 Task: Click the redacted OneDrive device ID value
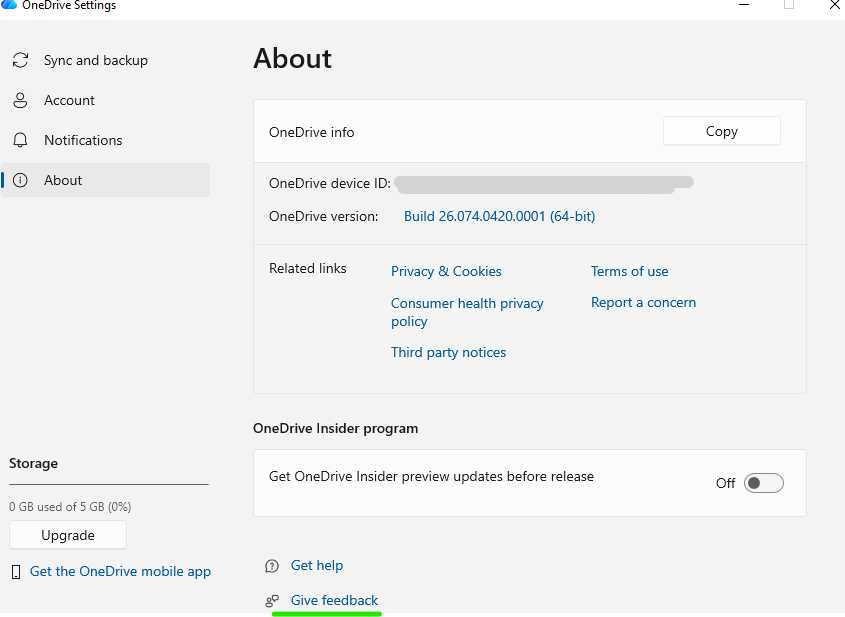coord(544,184)
